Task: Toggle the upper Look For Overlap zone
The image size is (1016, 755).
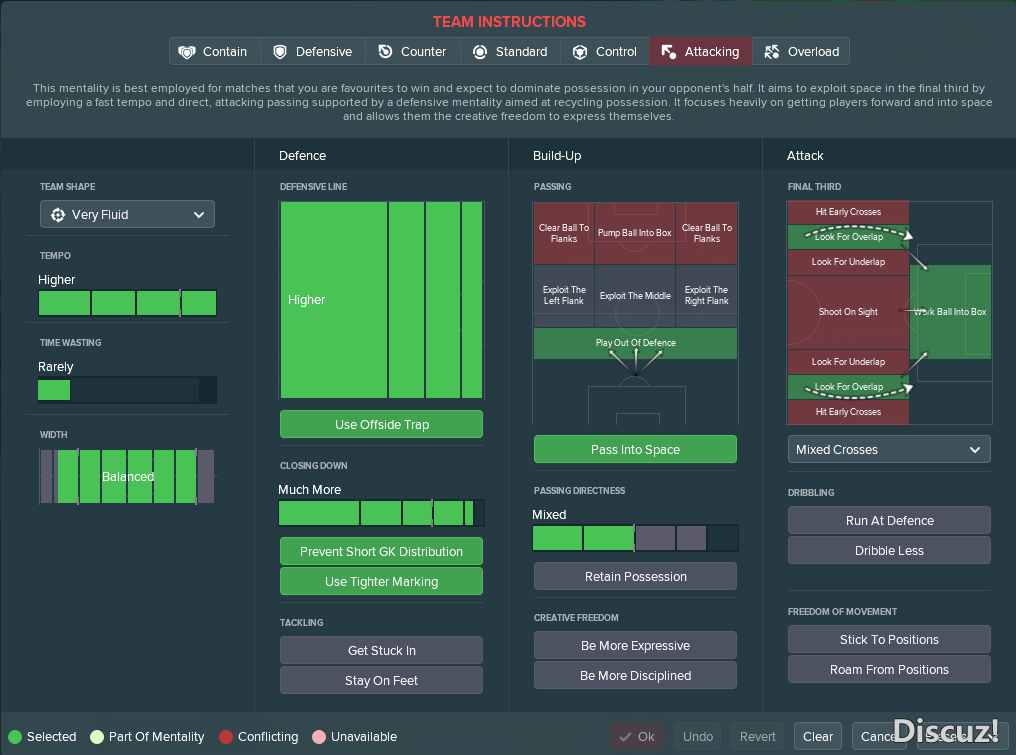Action: coord(848,237)
